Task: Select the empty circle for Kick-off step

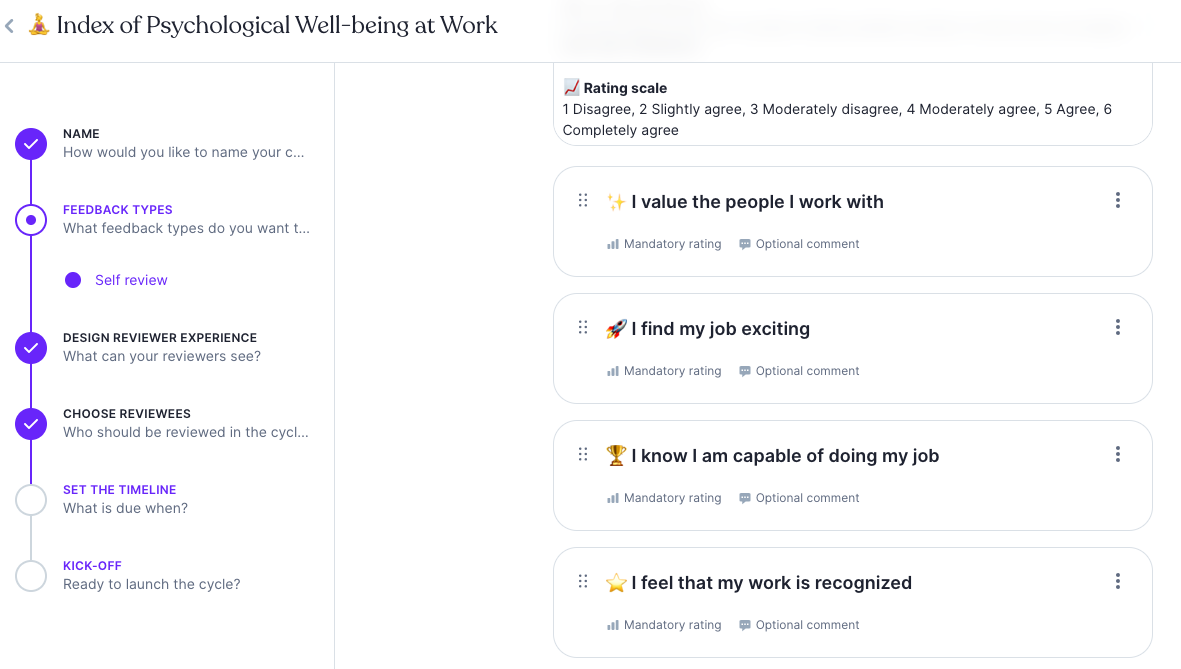Action: (x=31, y=576)
